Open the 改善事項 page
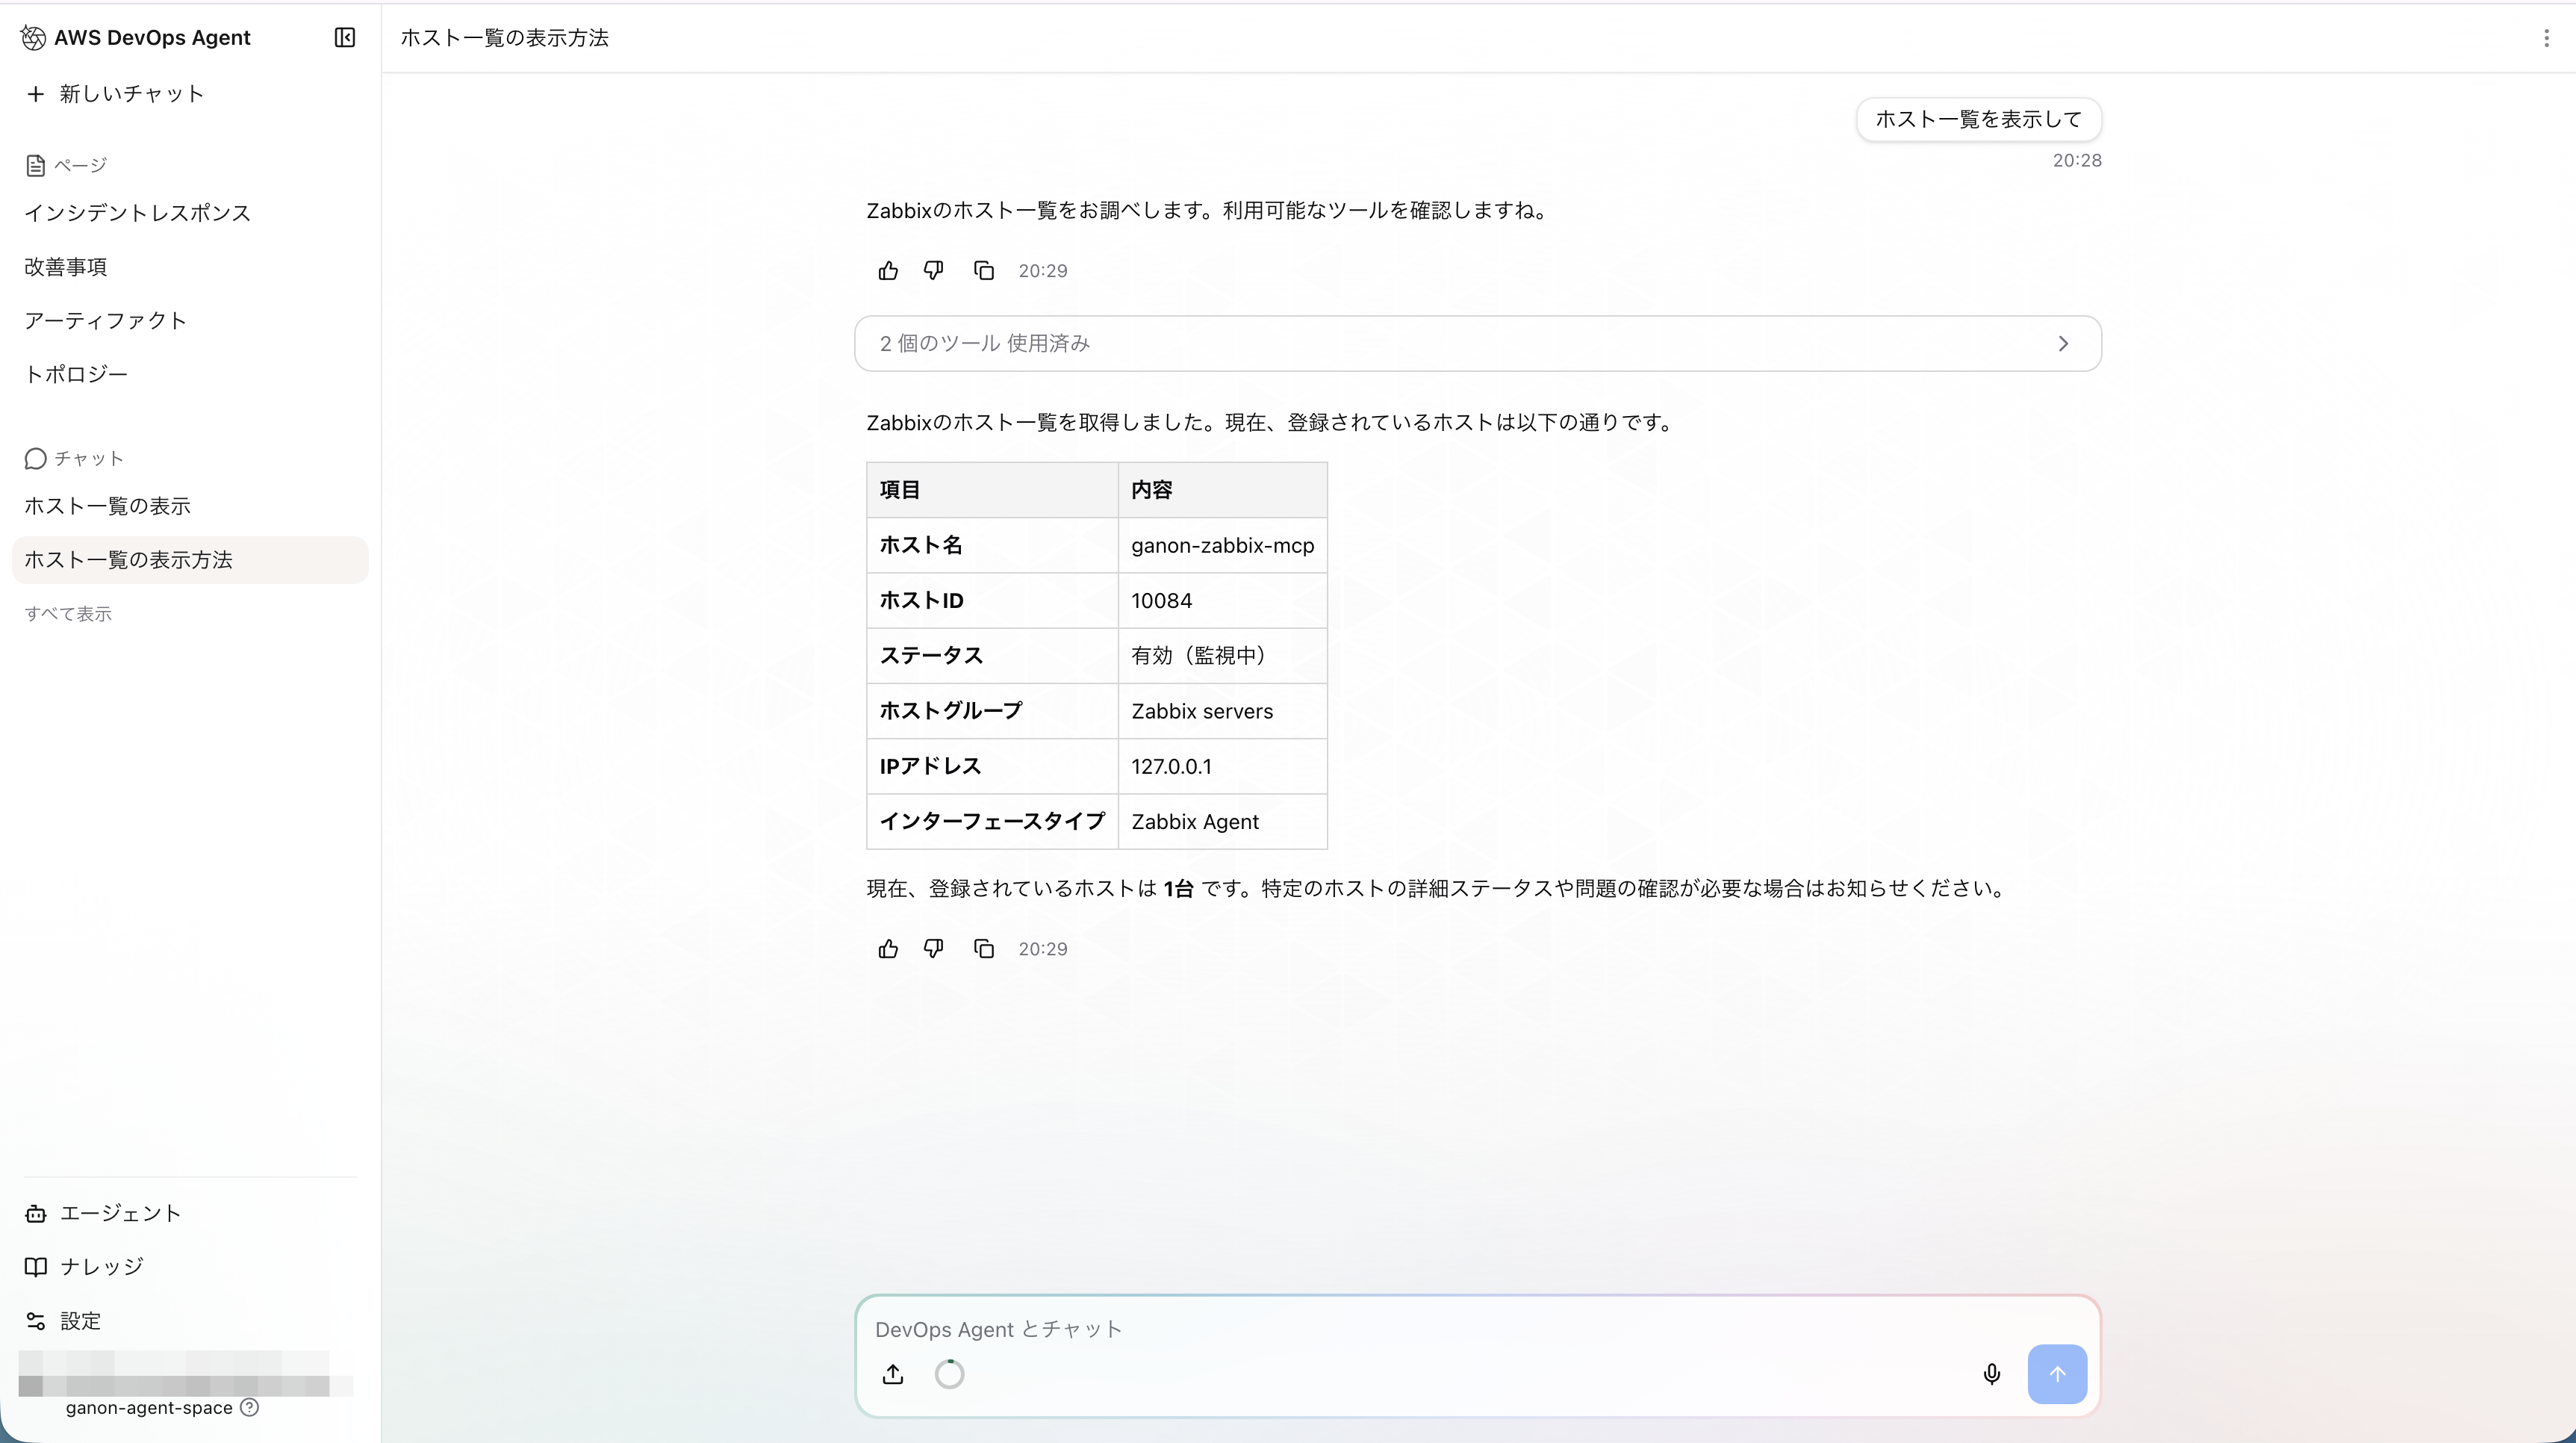 [x=65, y=267]
